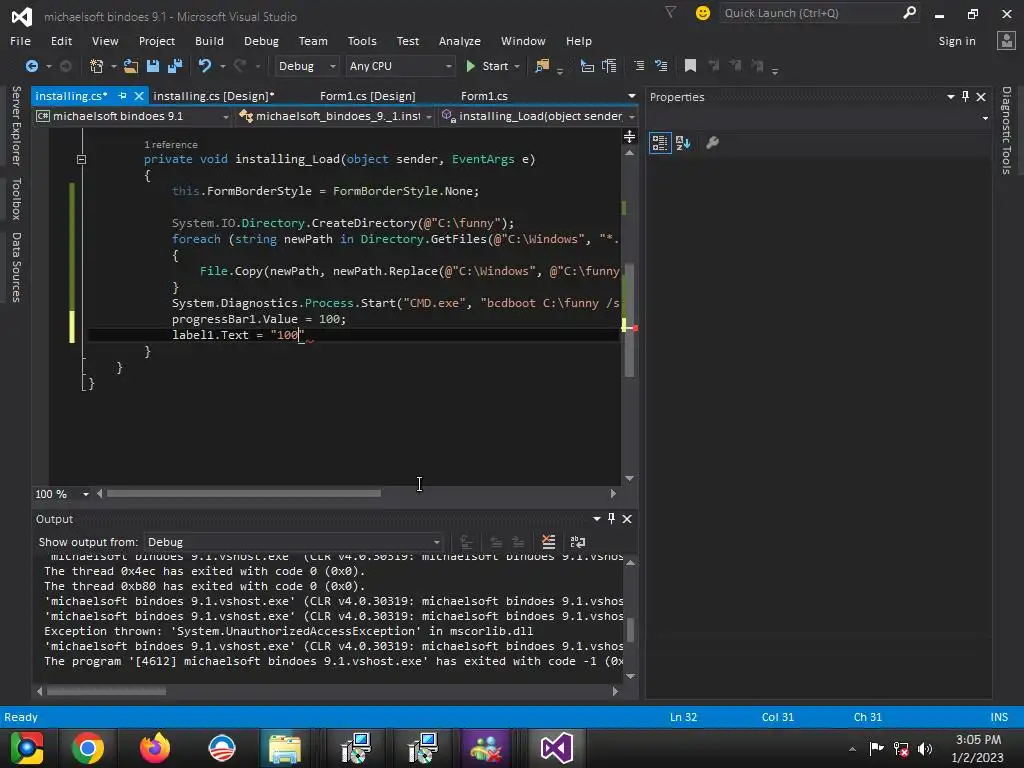
Task: Click the Sign in link
Action: (957, 40)
